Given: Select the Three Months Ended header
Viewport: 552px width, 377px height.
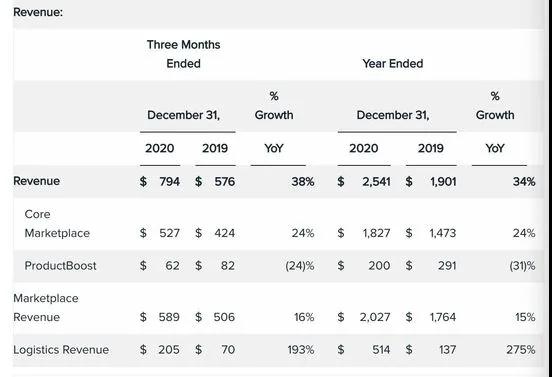Looking at the screenshot, I should [183, 54].
